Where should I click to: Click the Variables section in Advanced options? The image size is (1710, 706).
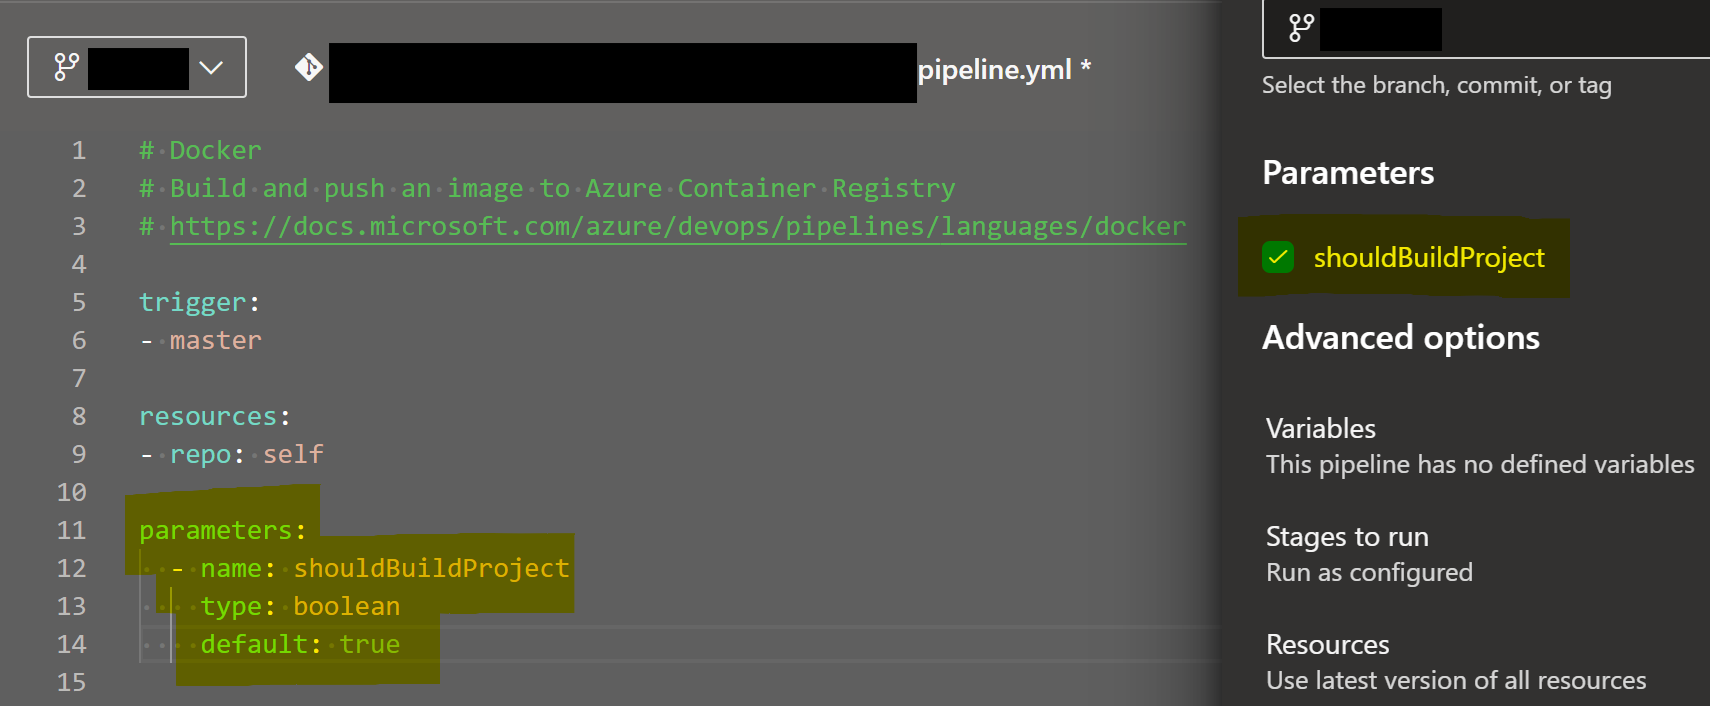click(x=1320, y=428)
